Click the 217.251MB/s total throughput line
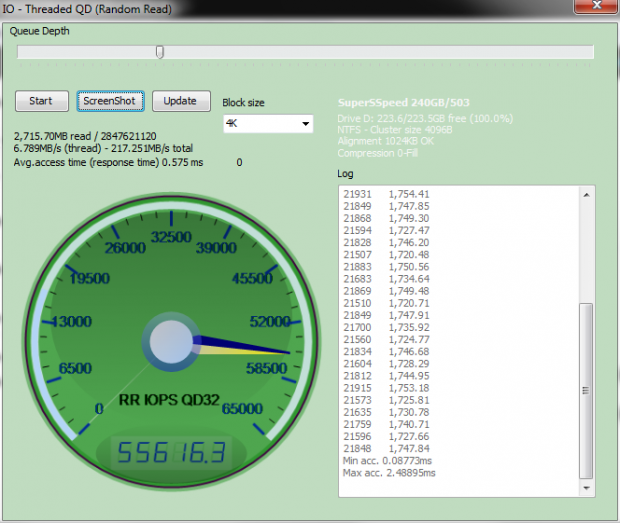 103,148
